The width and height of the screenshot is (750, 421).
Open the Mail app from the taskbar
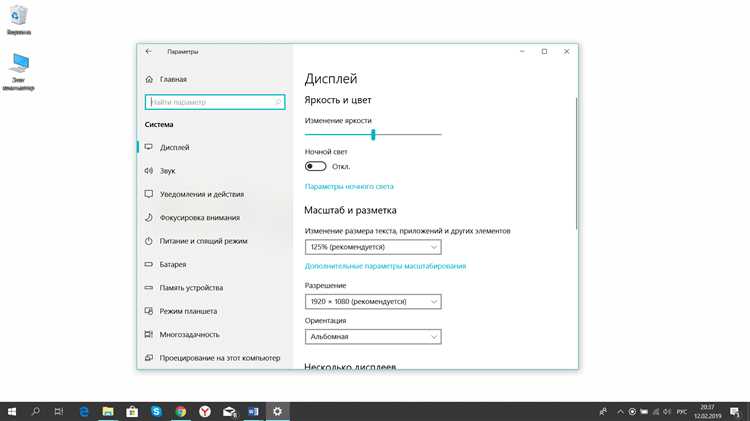click(230, 411)
